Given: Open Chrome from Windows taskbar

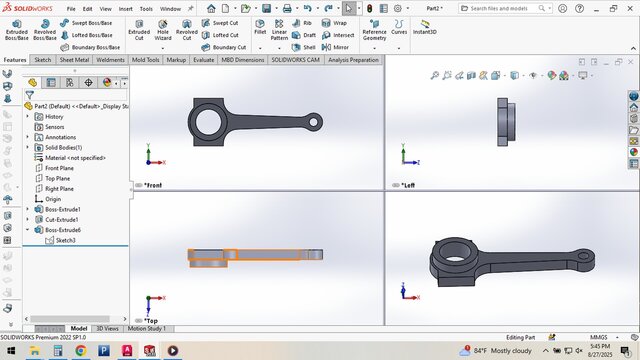Looking at the screenshot, I should (81, 351).
